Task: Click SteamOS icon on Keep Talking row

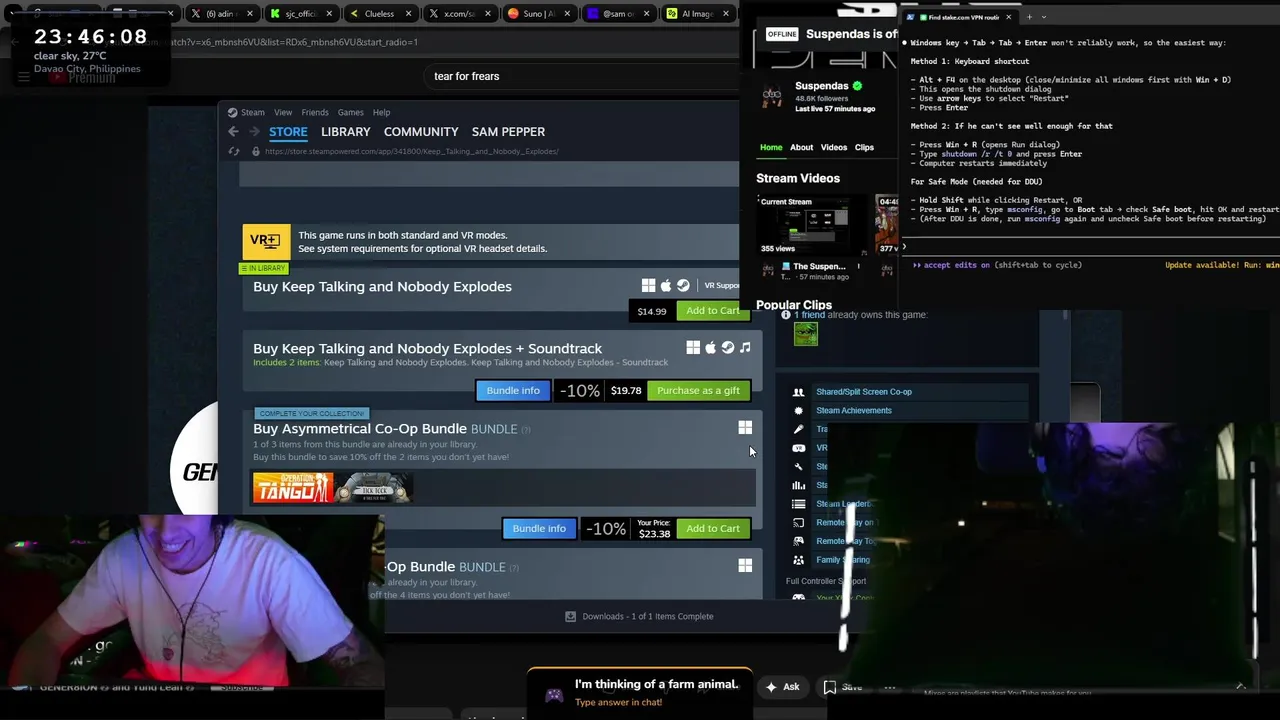Action: point(683,286)
